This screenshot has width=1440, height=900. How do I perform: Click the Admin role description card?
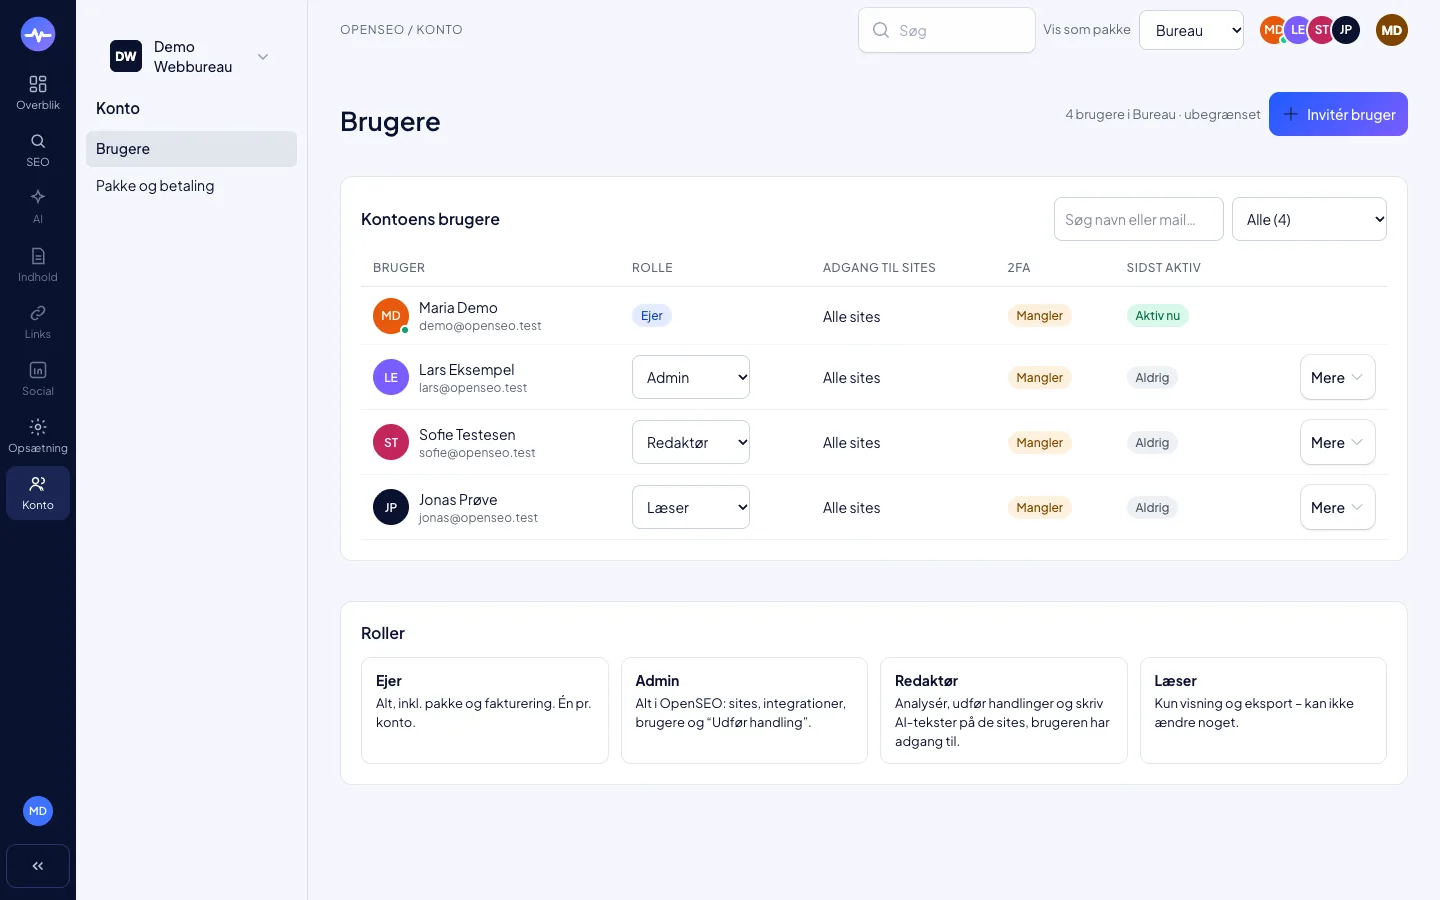[744, 710]
